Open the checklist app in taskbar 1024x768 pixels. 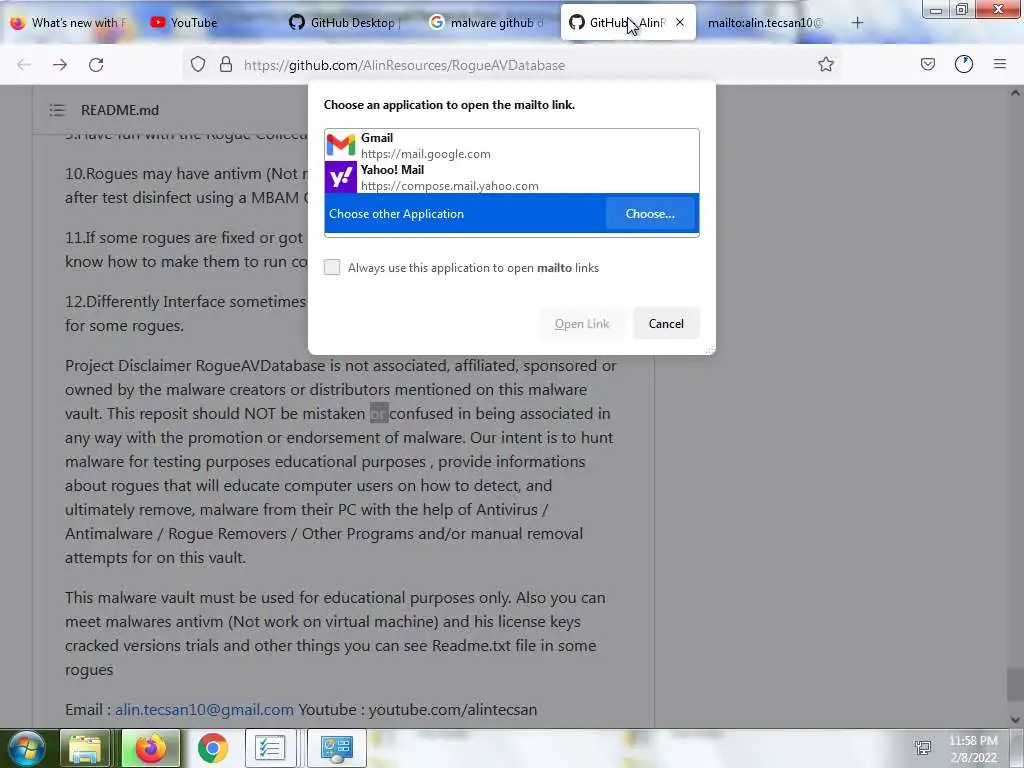[270, 748]
